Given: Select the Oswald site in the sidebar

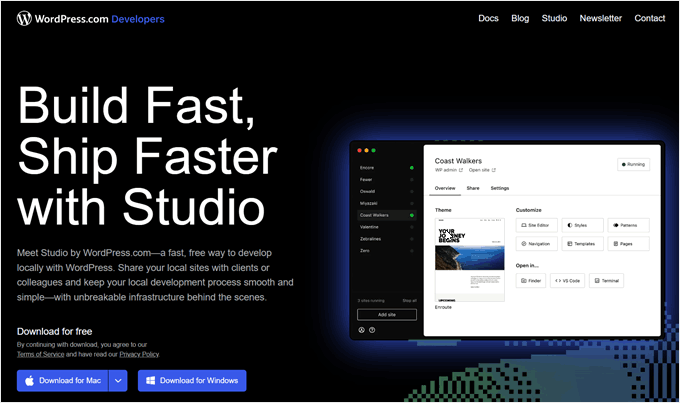Looking at the screenshot, I should point(386,191).
